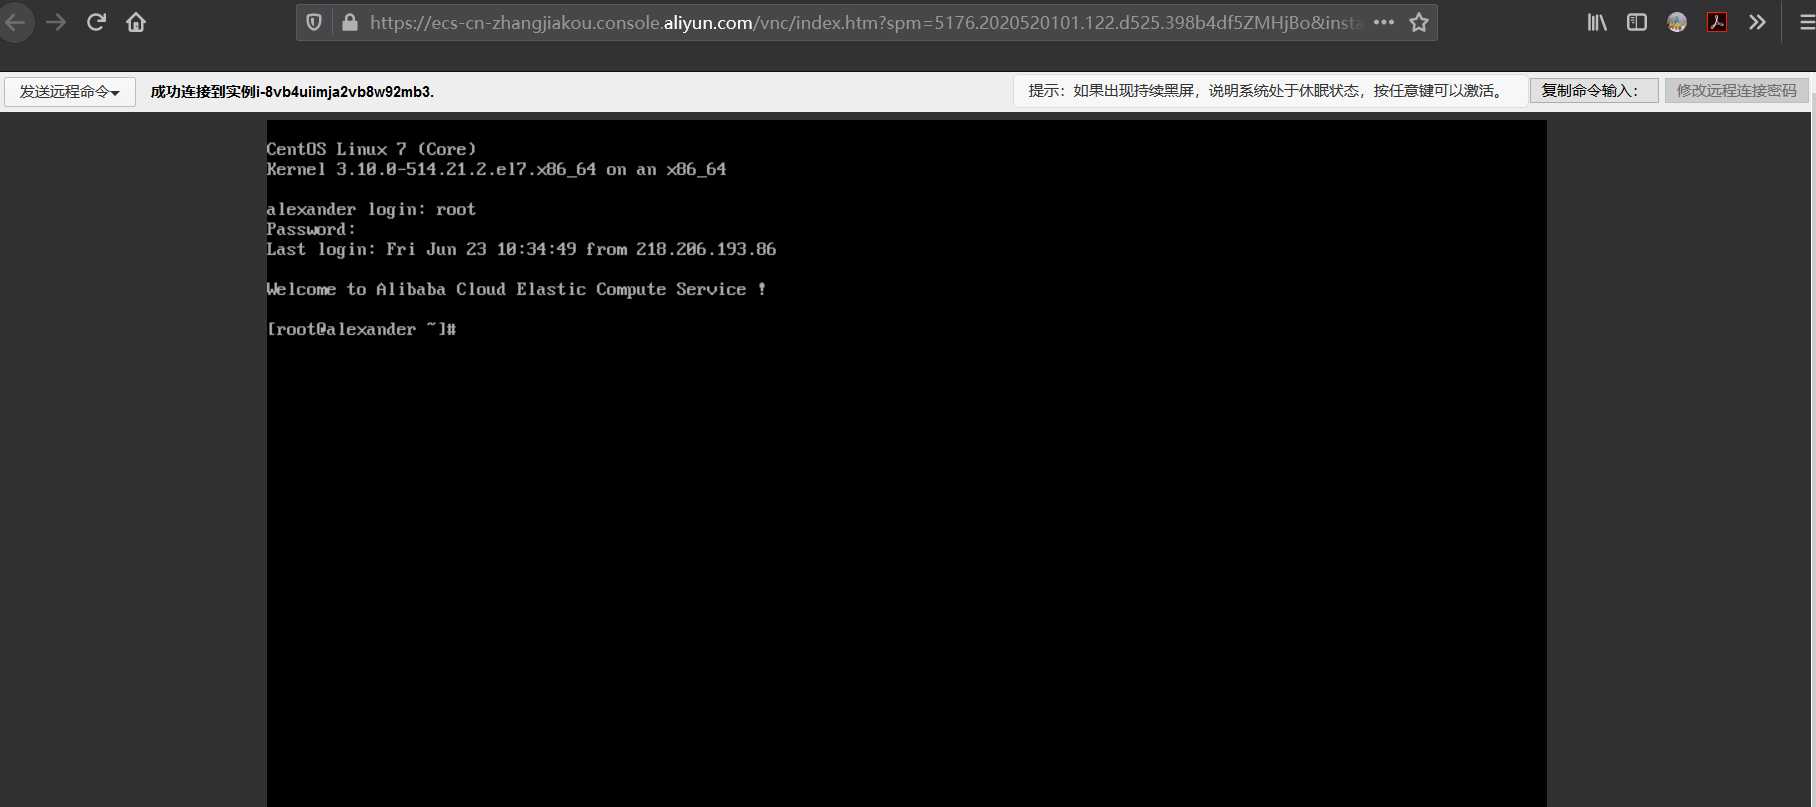The width and height of the screenshot is (1816, 807).
Task: Open the browser home page
Action: click(136, 22)
